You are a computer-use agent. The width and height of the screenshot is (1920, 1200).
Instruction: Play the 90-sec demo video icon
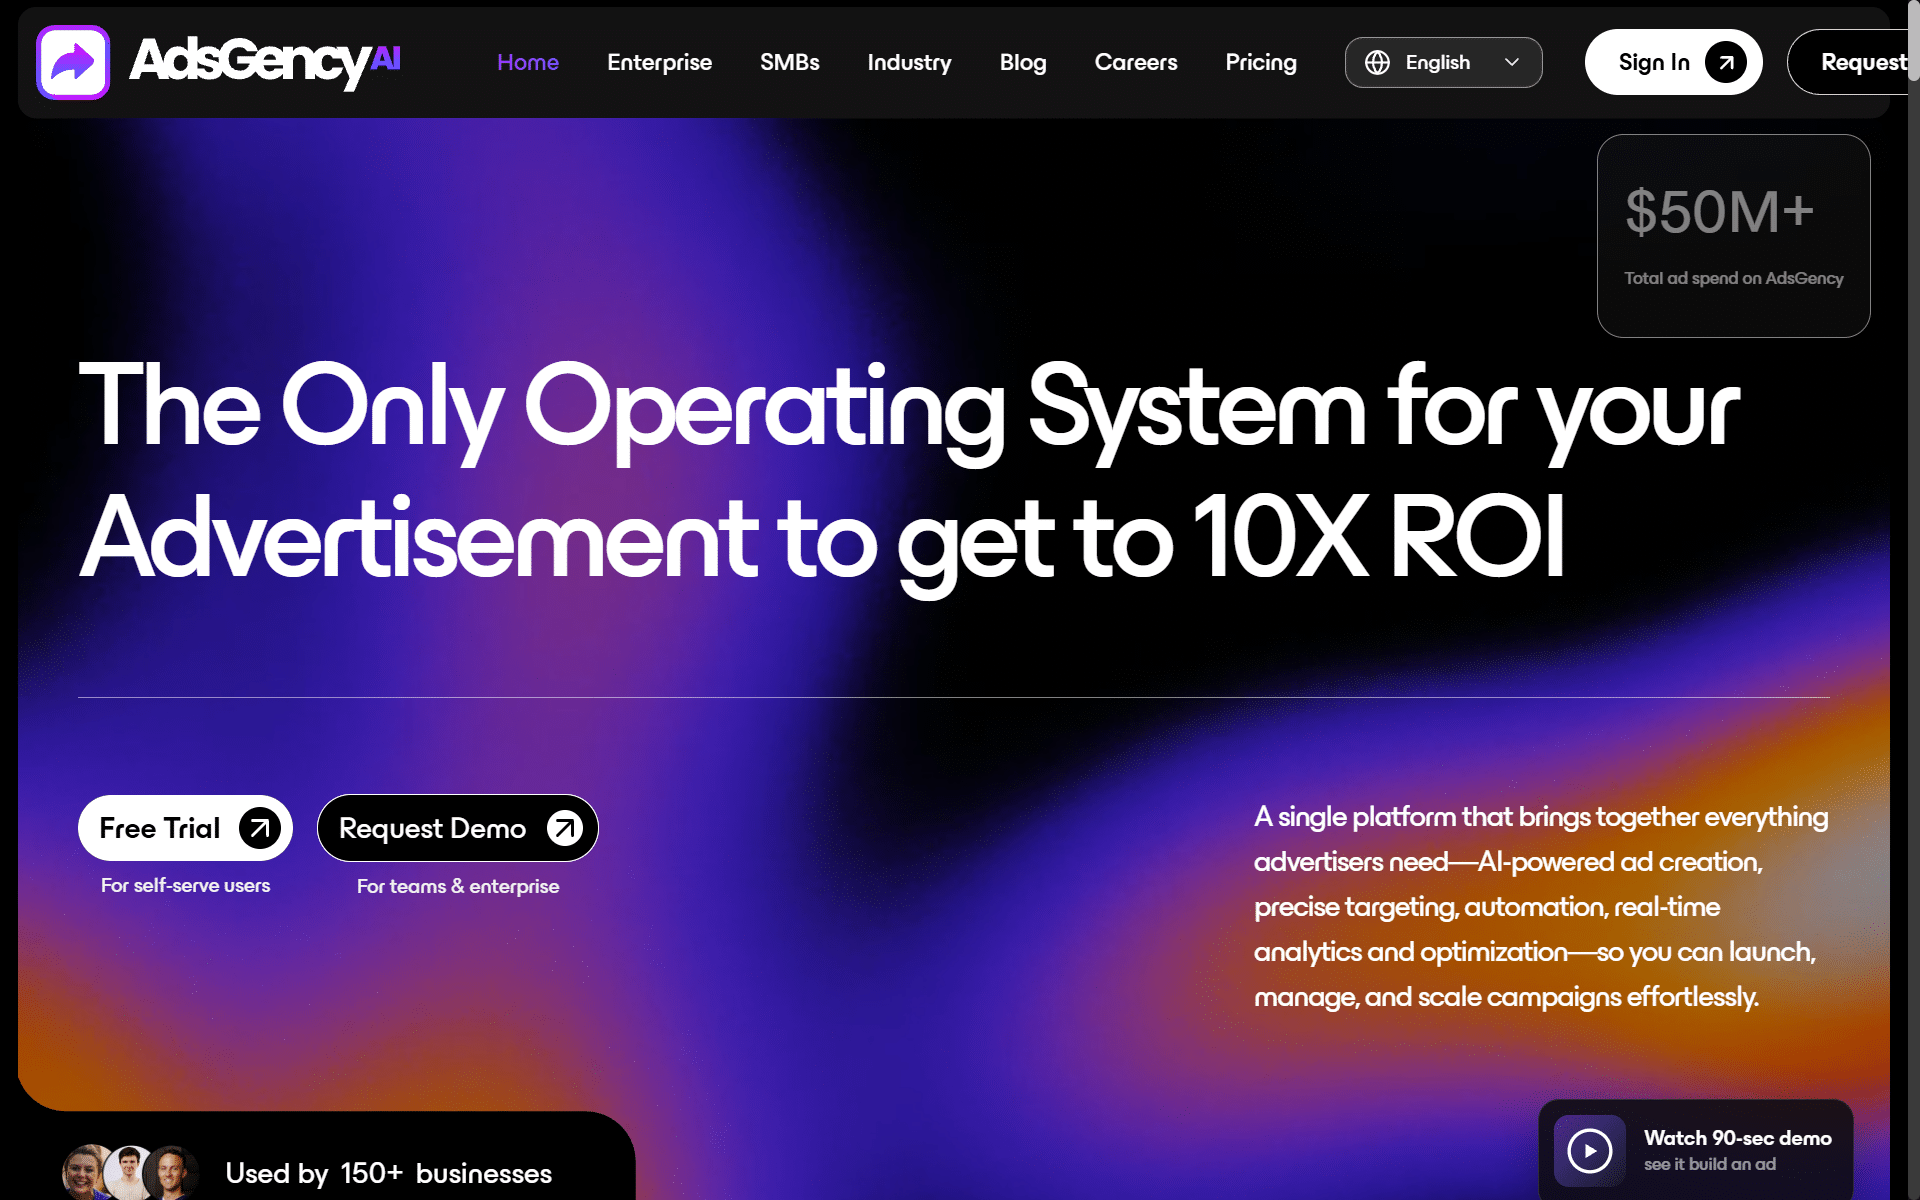(x=1590, y=1150)
